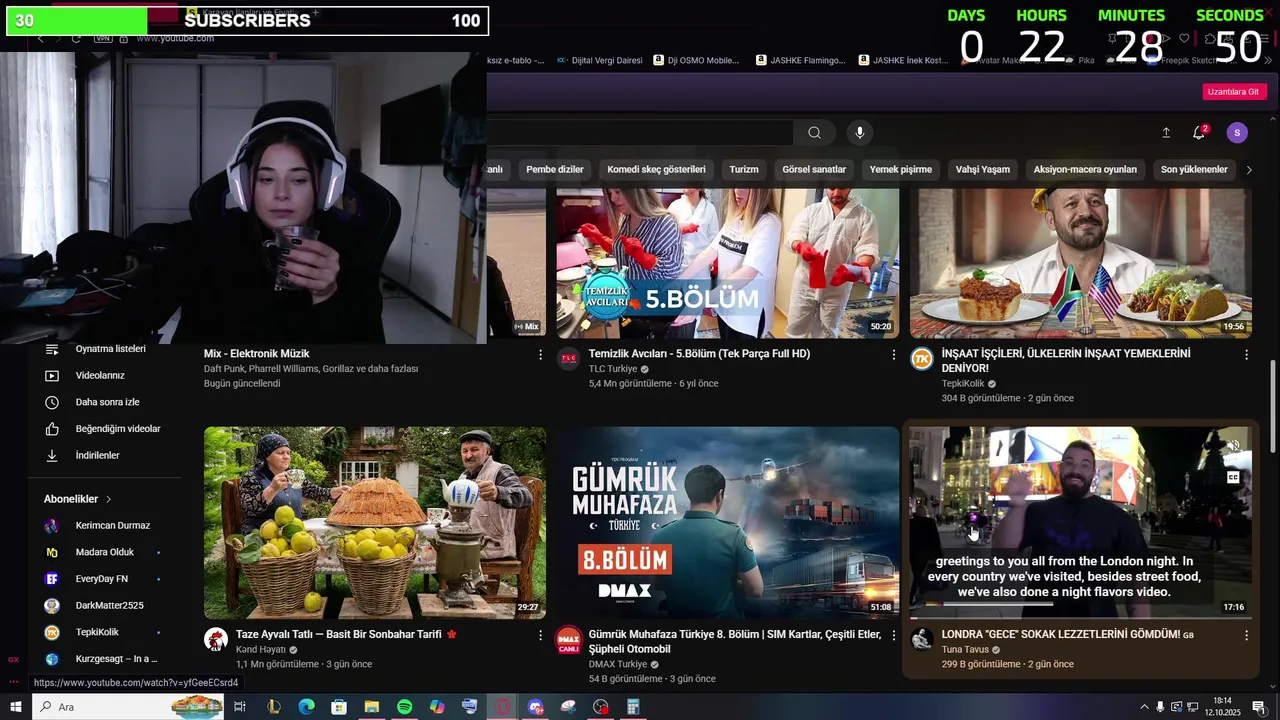Select Aksiyon-macera oyunları chip
Viewport: 1280px width, 720px height.
coord(1085,169)
